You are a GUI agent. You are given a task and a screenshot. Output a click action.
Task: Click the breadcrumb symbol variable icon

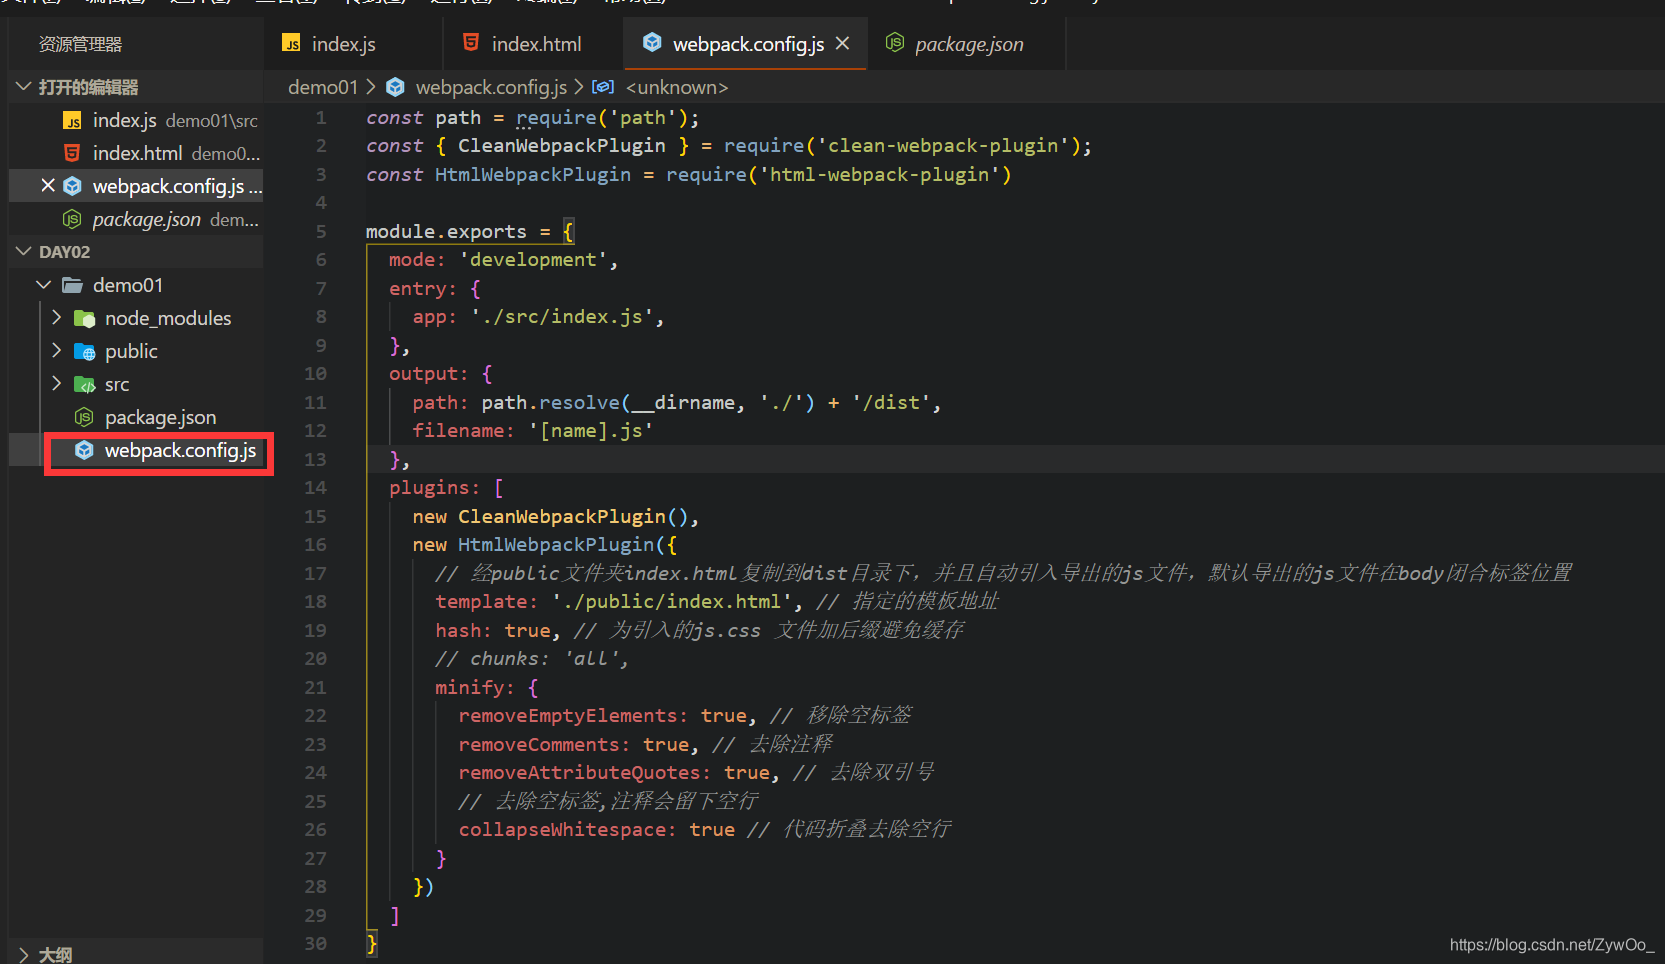[603, 87]
